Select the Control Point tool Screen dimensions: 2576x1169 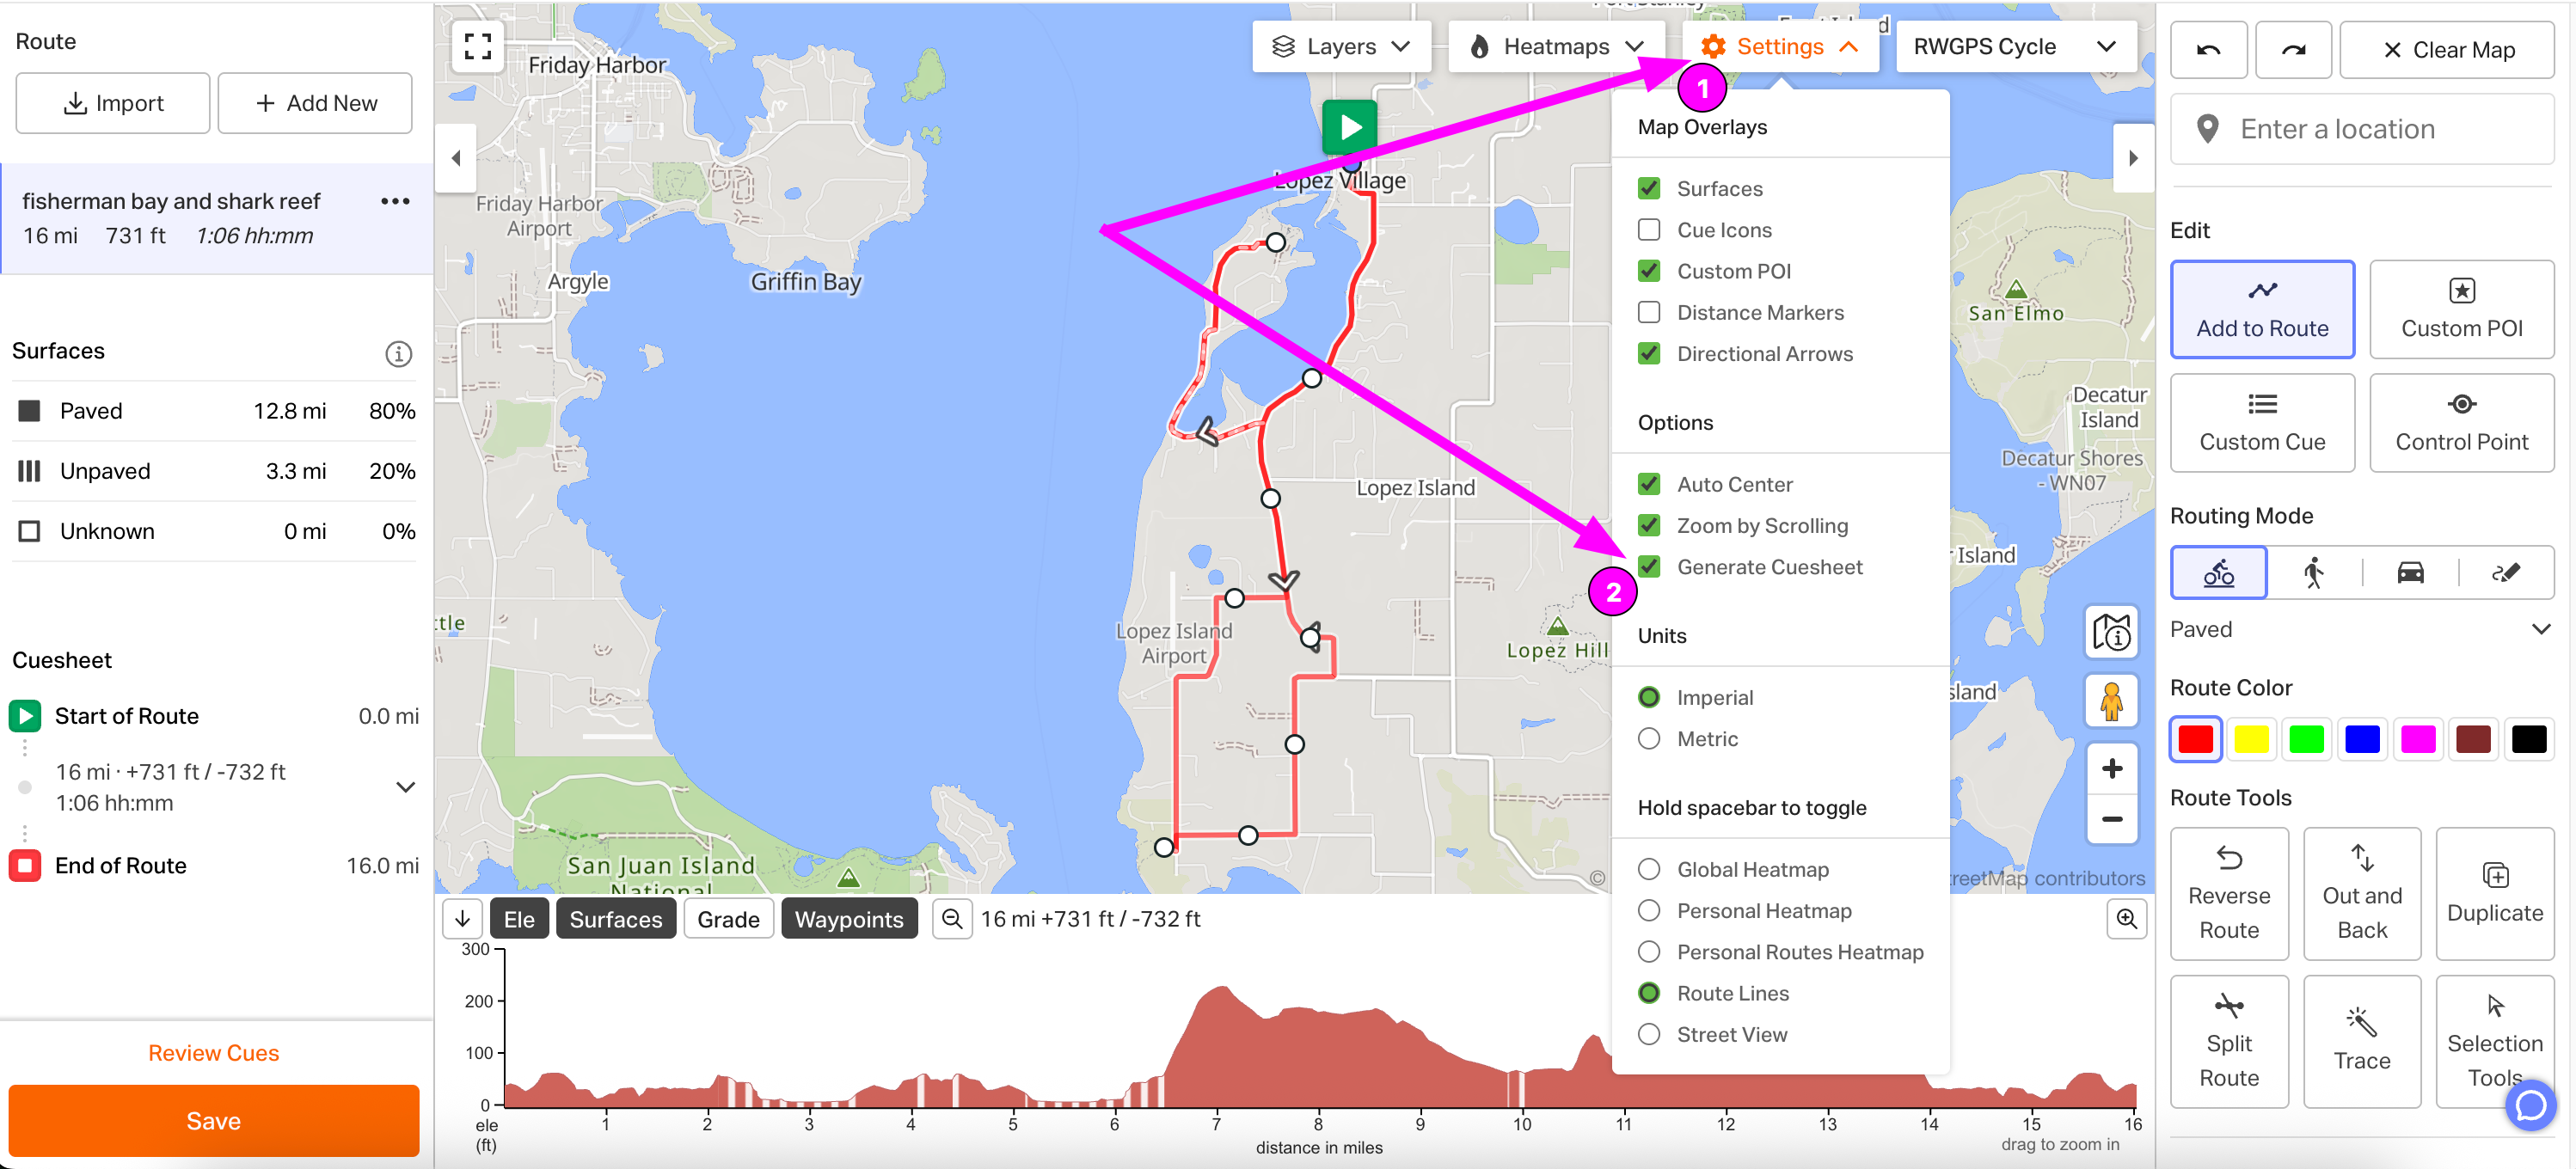click(x=2461, y=422)
